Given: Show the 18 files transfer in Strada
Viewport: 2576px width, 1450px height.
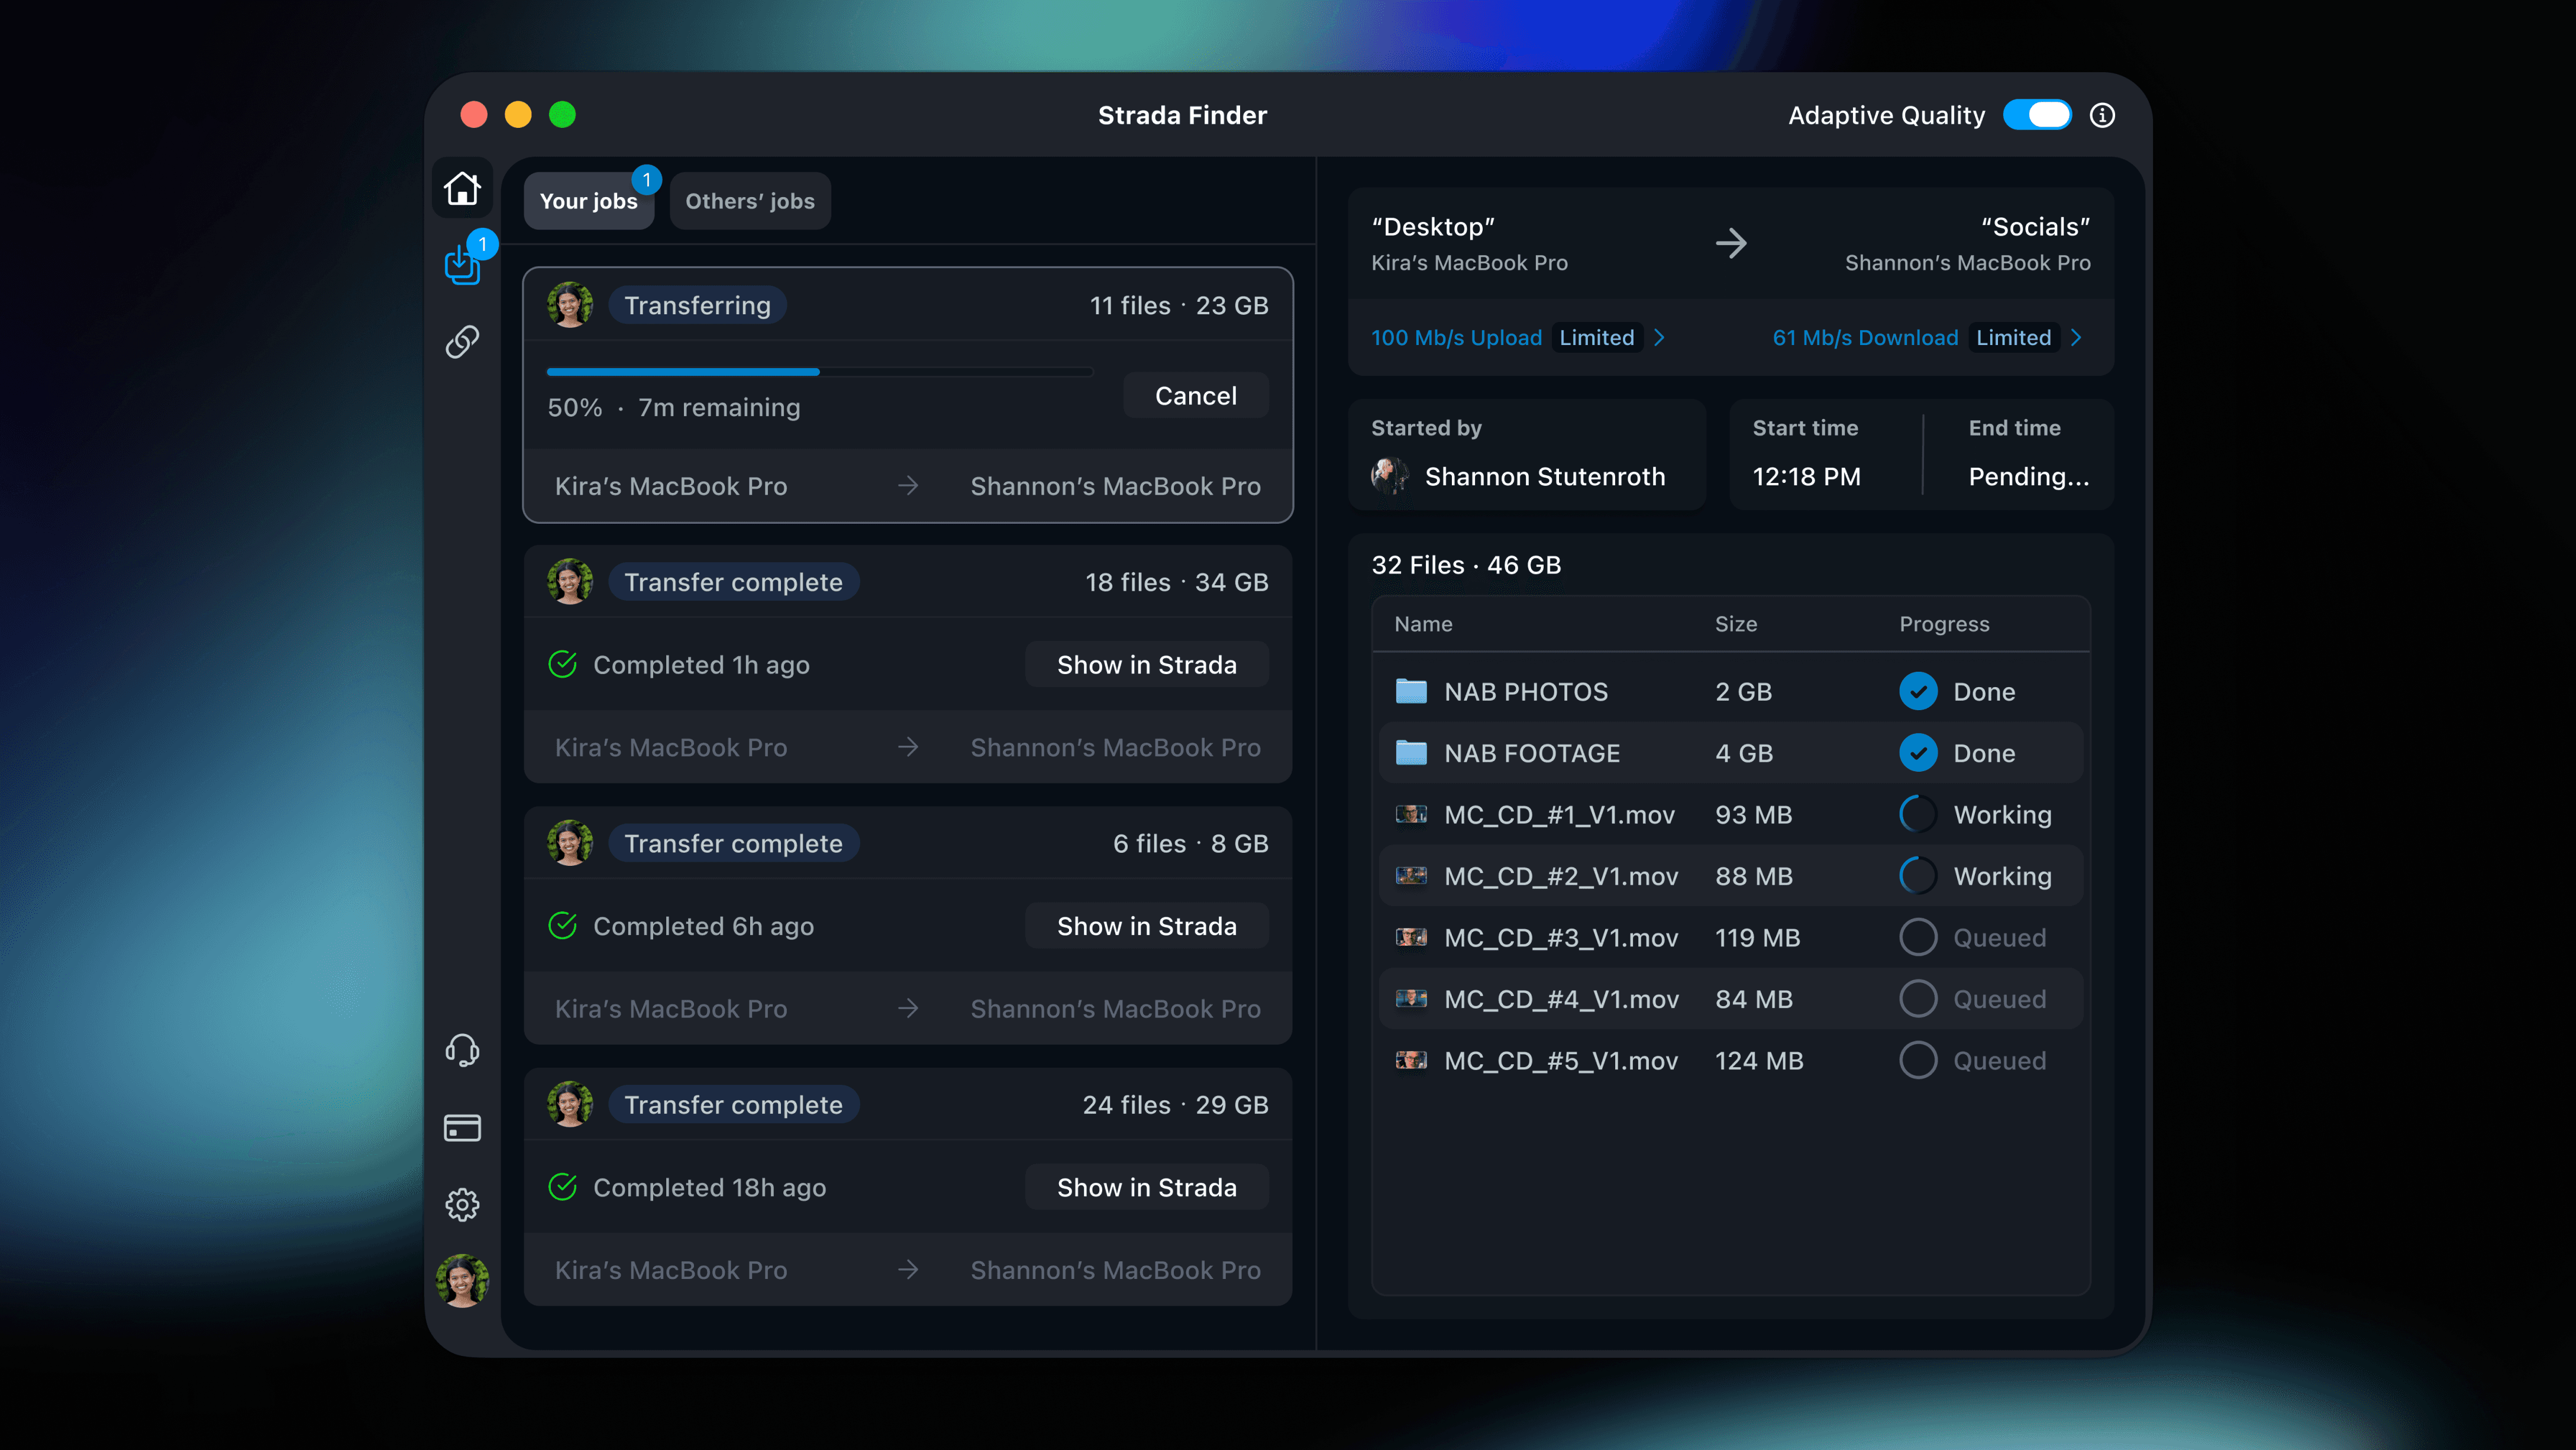Looking at the screenshot, I should pos(1147,665).
